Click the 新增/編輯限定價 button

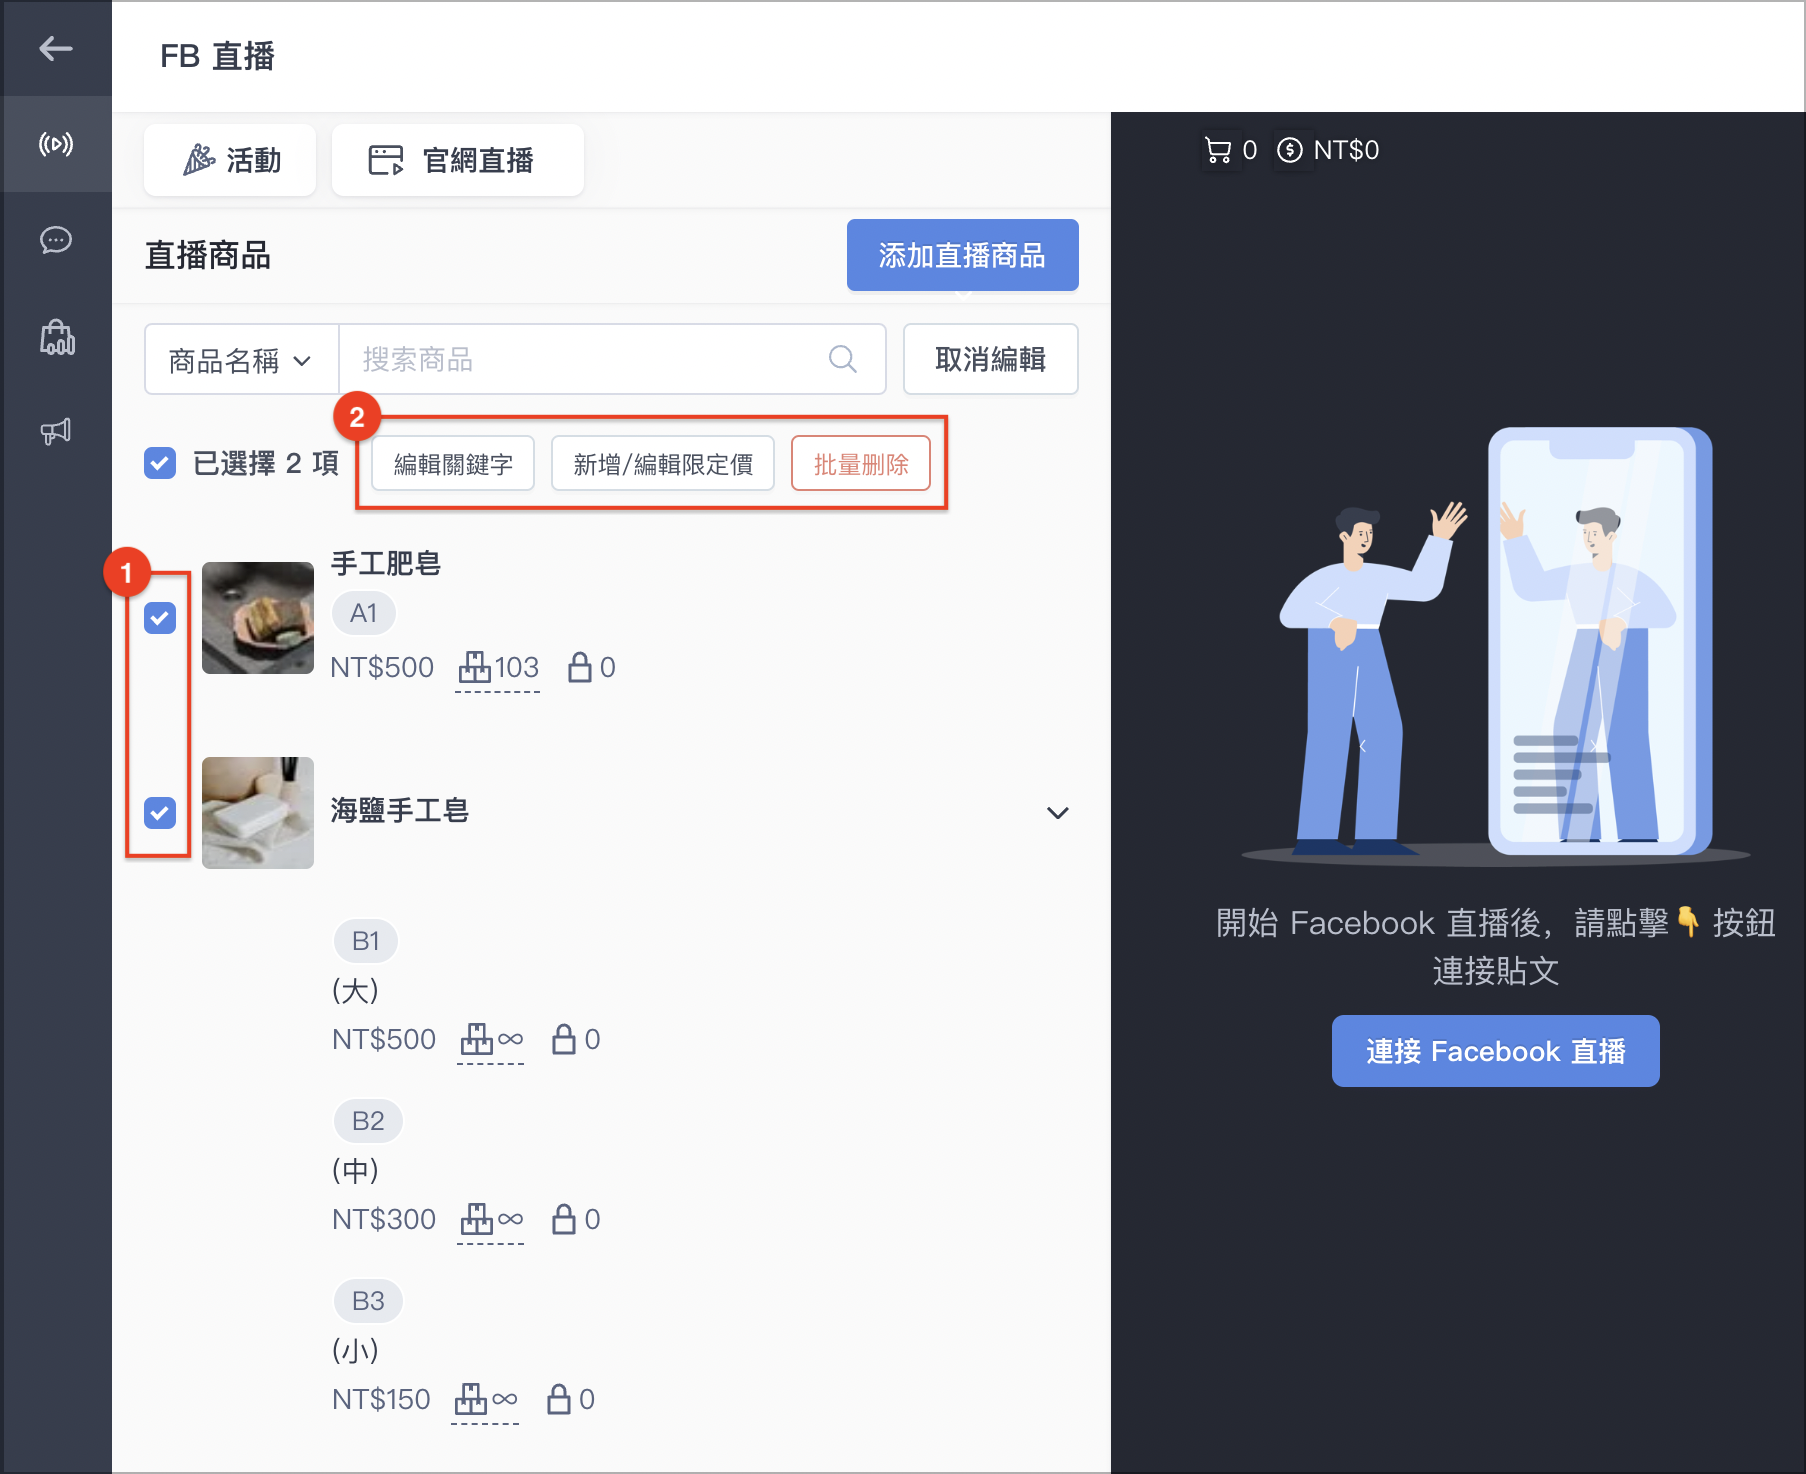pyautogui.click(x=663, y=463)
